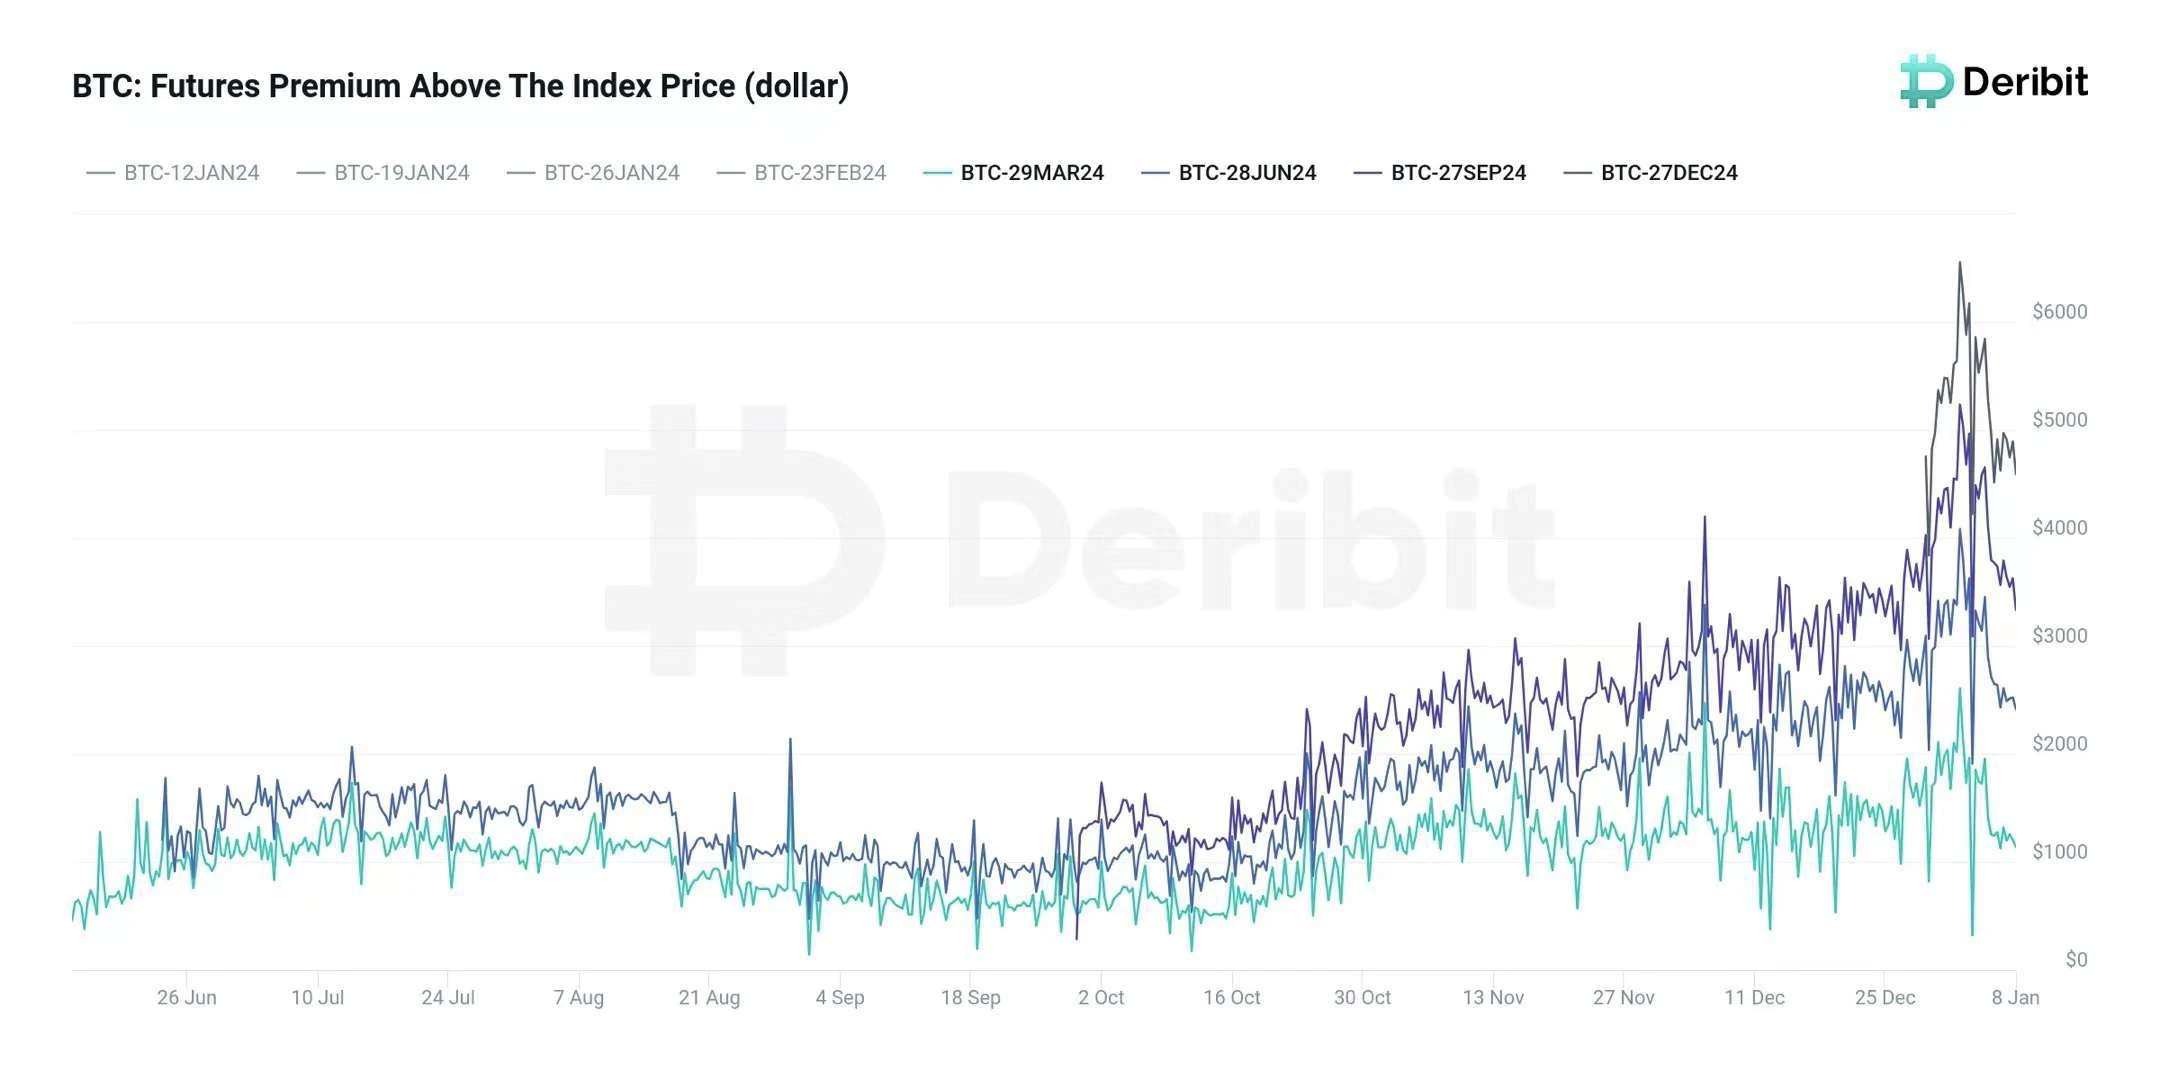The height and width of the screenshot is (1080, 2160).
Task: Click the Deribit logo icon in the header
Action: 1925,82
